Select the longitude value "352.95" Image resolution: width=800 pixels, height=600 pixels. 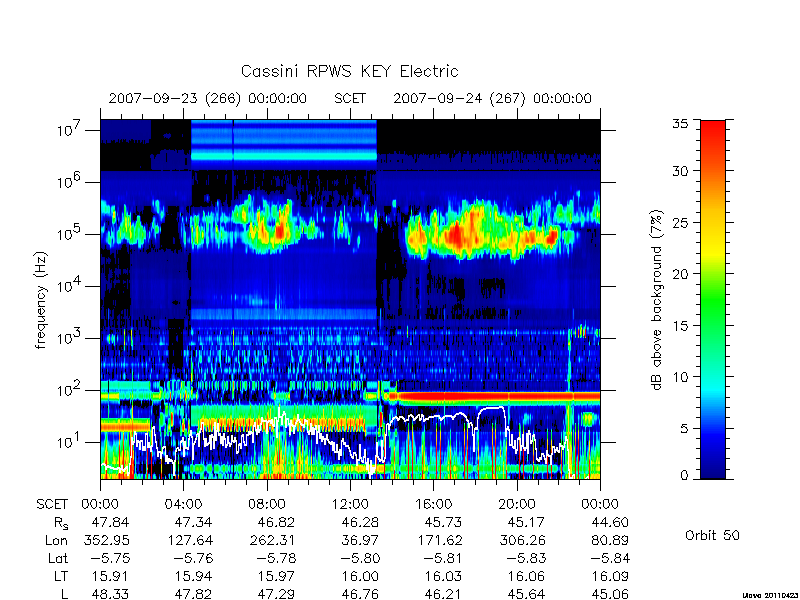[106, 540]
